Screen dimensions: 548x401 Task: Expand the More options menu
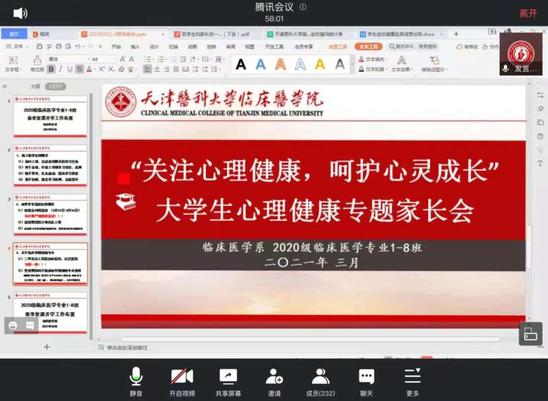[412, 382]
